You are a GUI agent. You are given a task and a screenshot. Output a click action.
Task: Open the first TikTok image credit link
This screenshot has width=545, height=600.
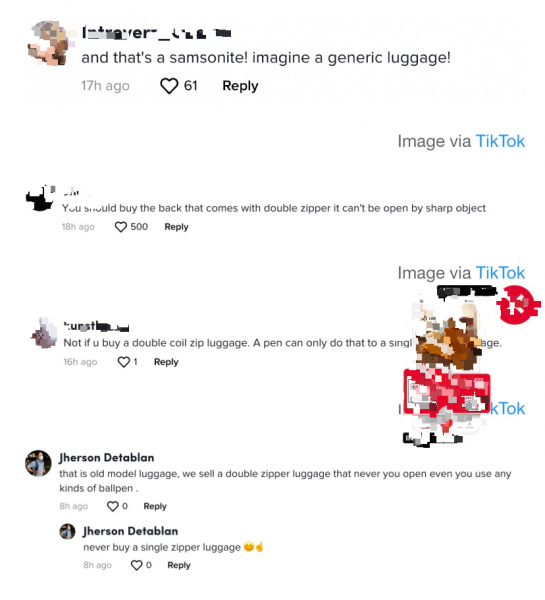tap(500, 141)
